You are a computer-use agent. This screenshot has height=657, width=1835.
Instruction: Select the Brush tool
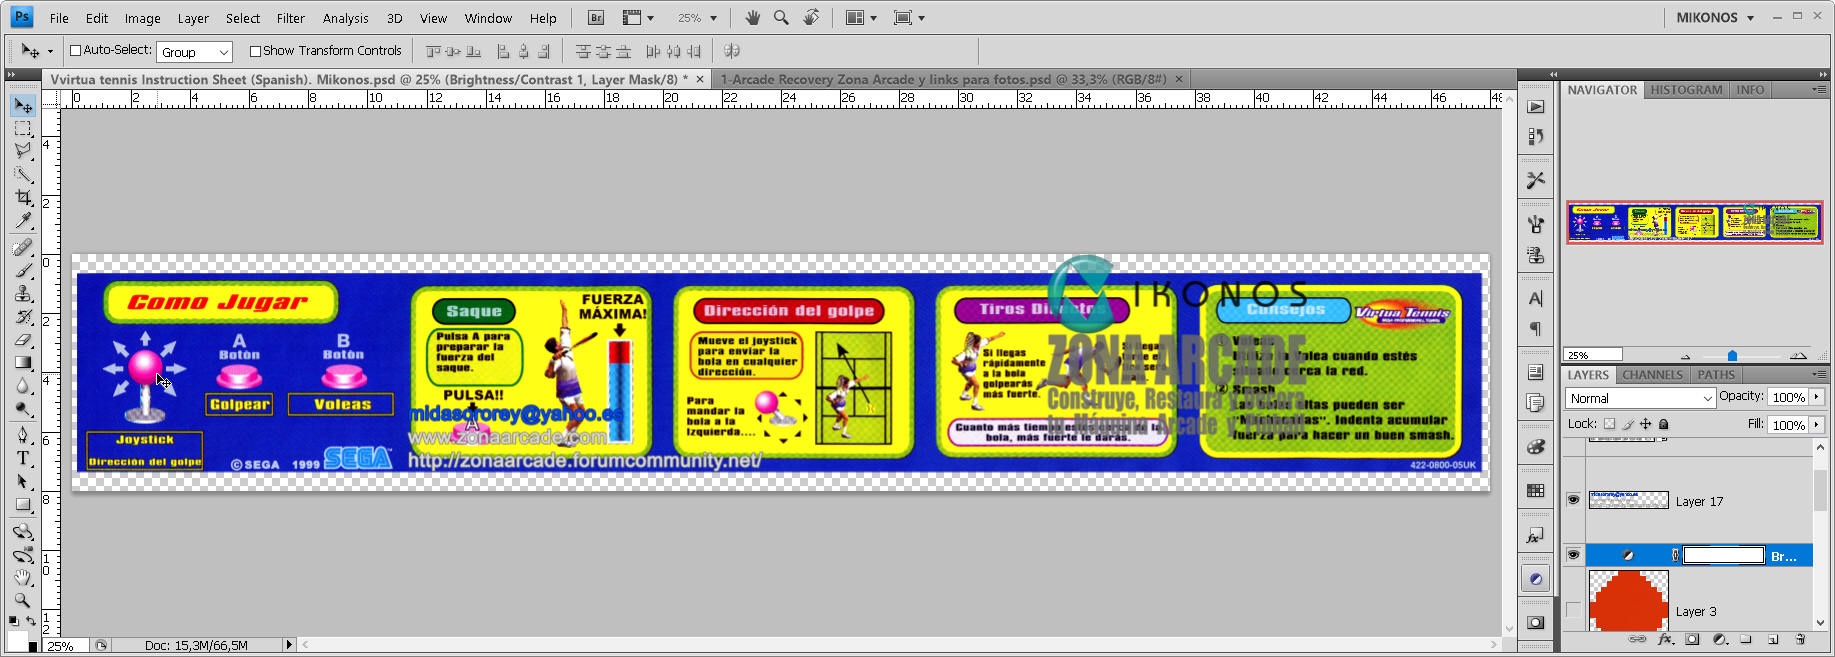23,270
